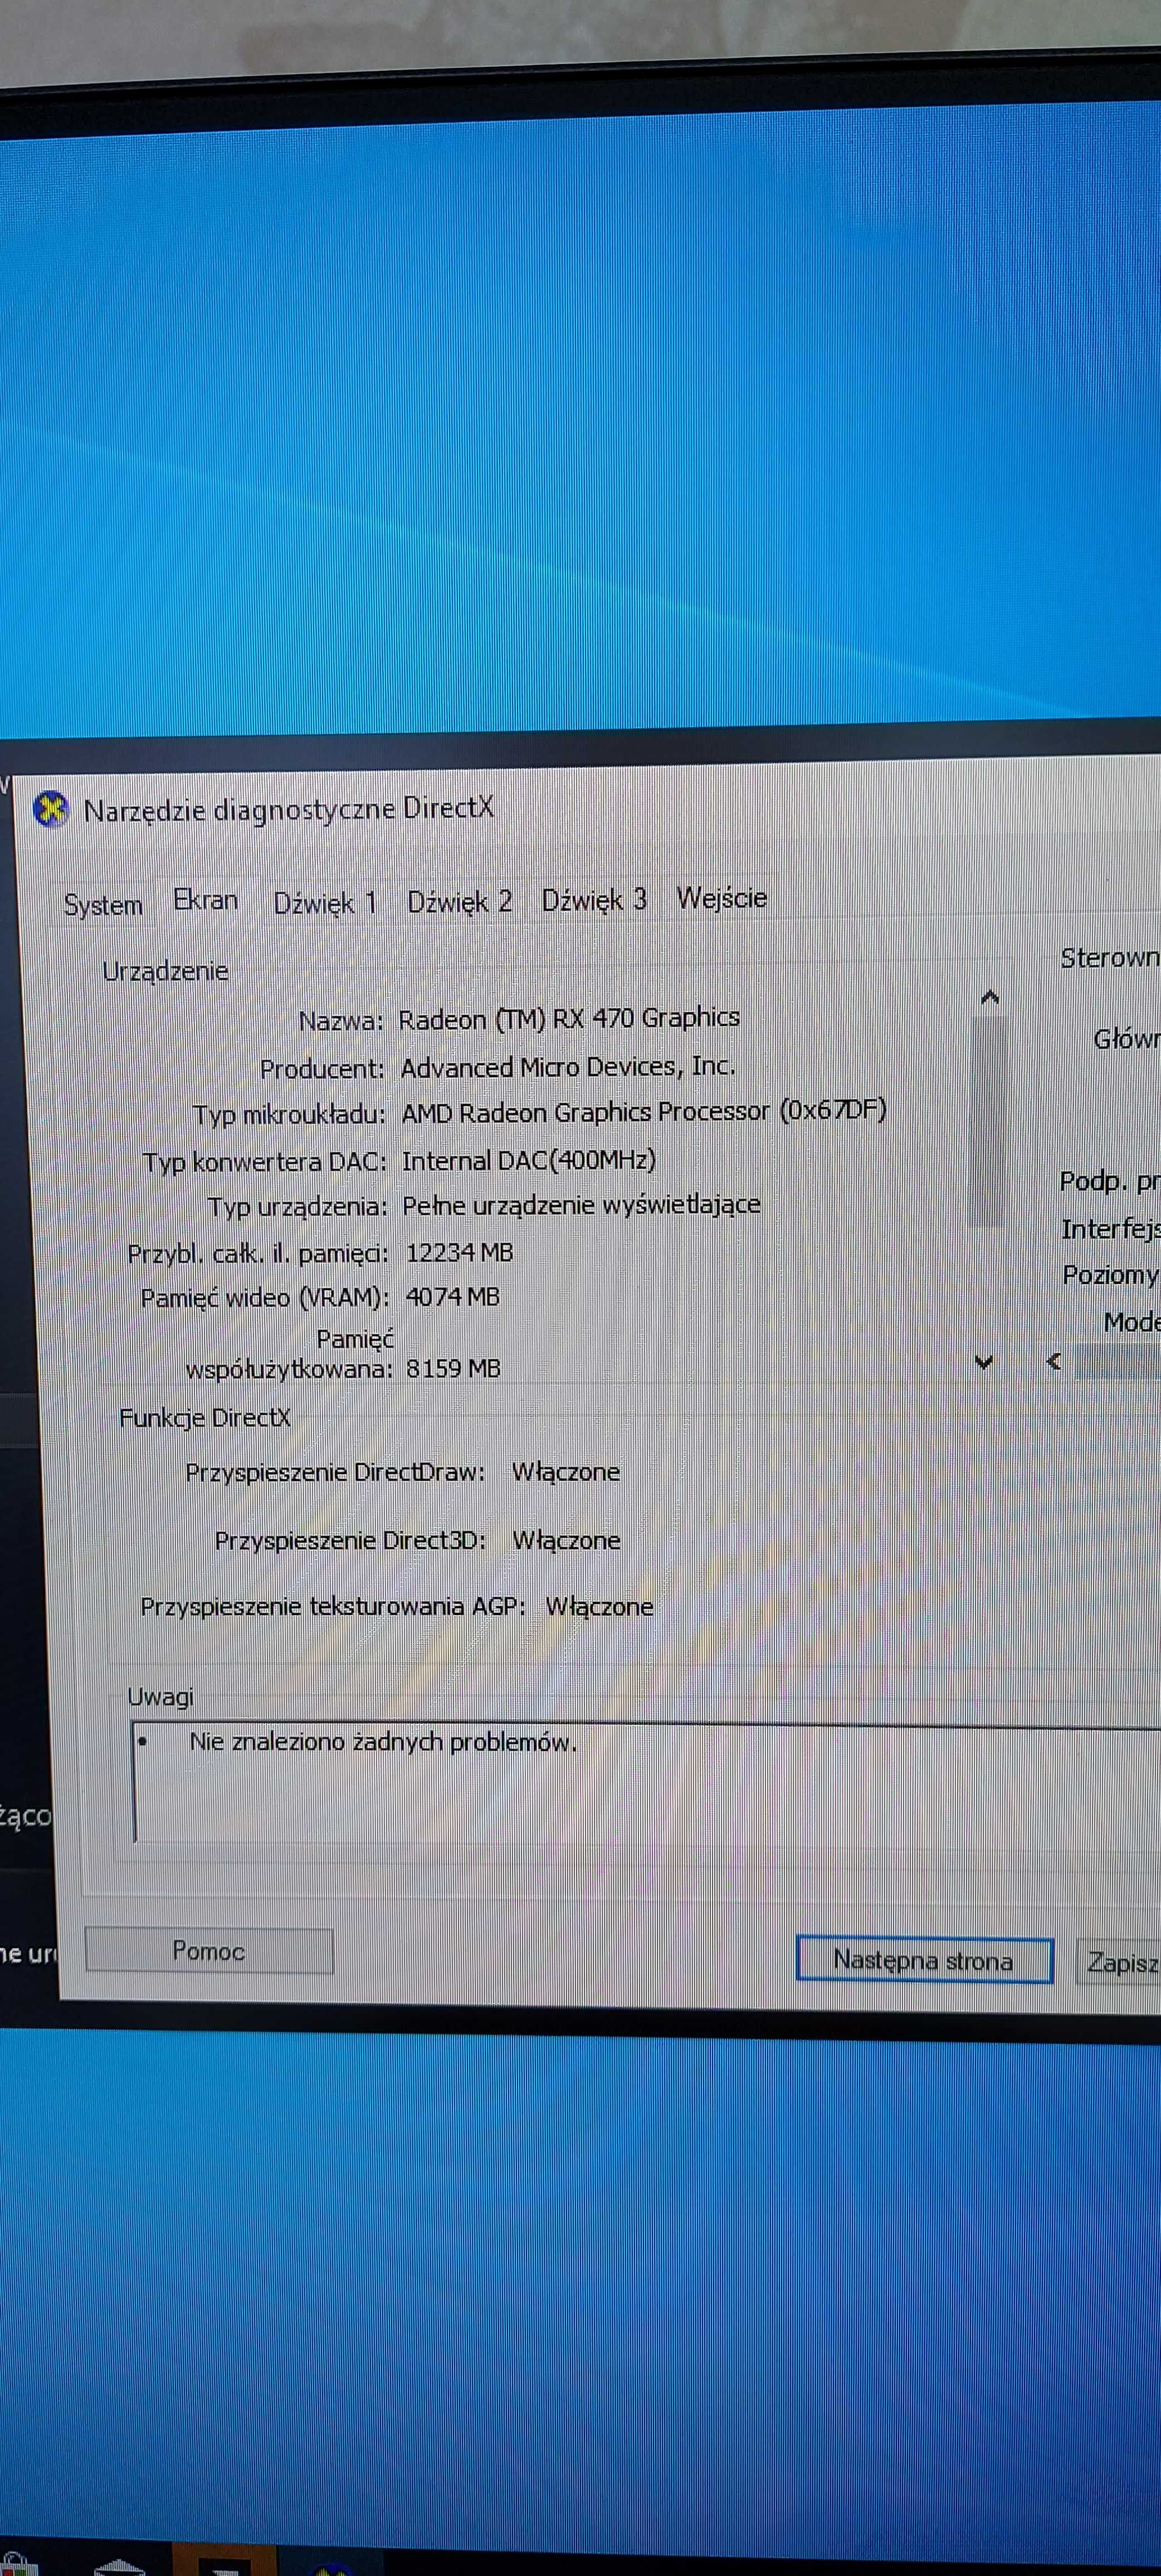The height and width of the screenshot is (2576, 1161).
Task: Click the window title 'Narzędzie diagnostyczne DirectX'
Action: pos(289,809)
